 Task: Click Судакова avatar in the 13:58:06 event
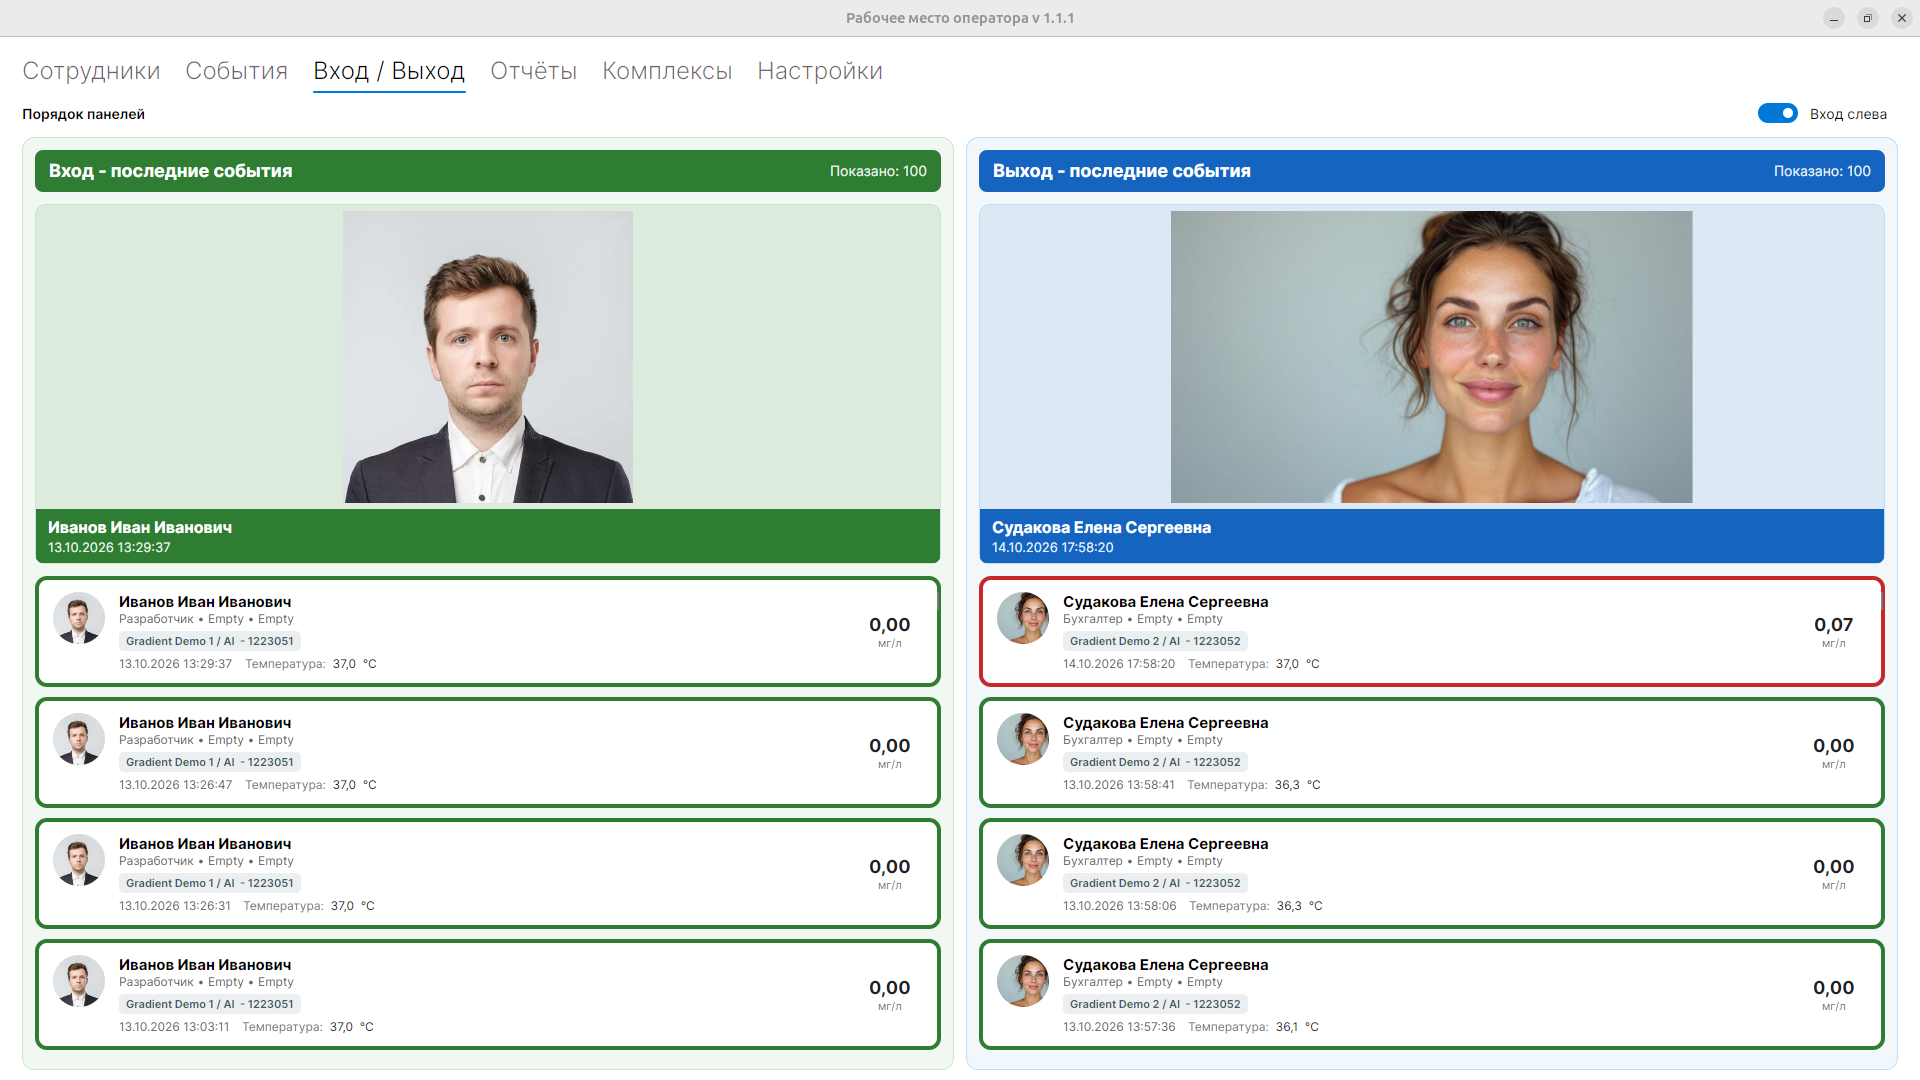[x=1023, y=860]
